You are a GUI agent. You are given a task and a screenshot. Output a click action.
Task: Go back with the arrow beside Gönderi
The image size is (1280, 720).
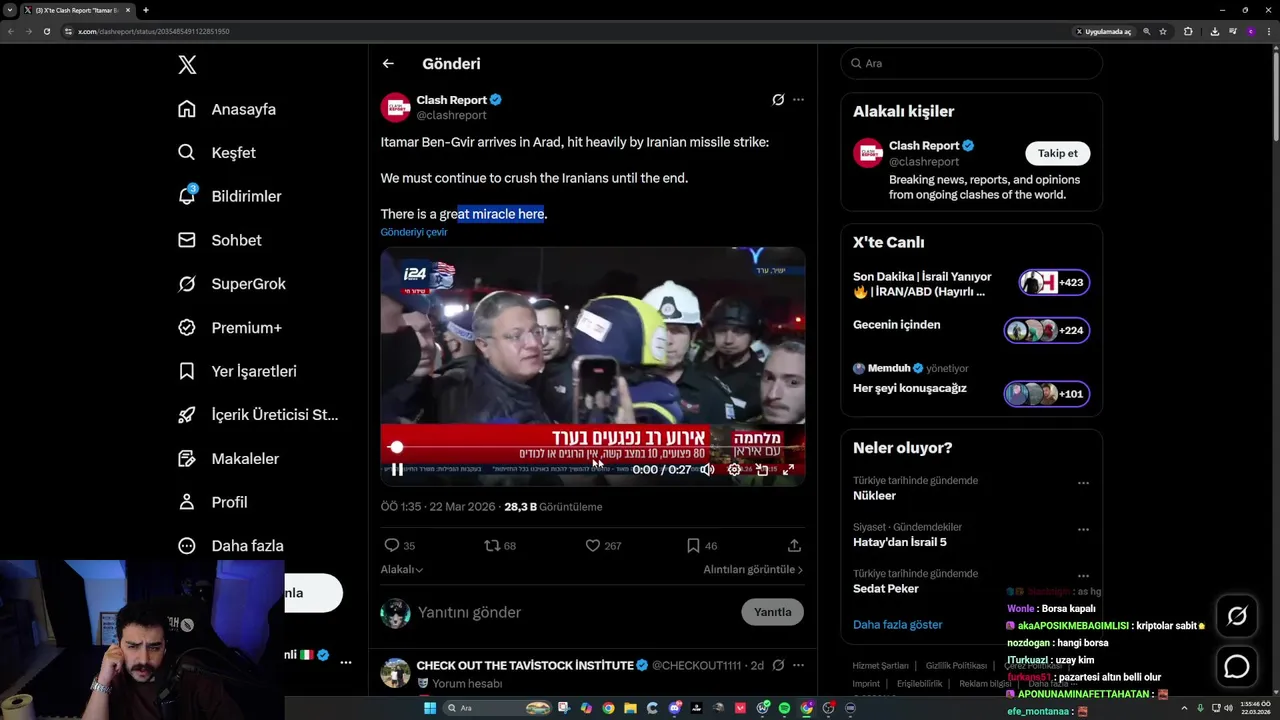[388, 64]
